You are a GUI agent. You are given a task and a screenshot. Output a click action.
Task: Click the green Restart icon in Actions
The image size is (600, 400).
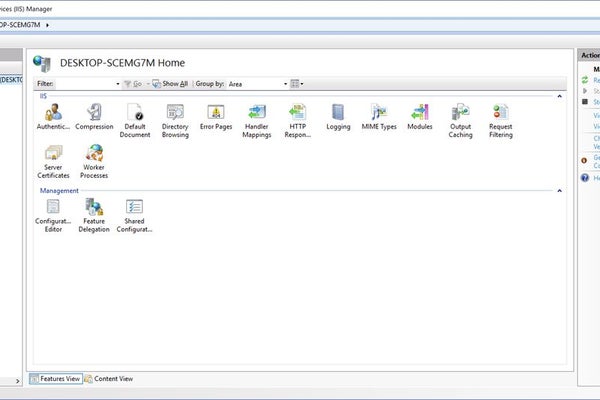point(585,80)
